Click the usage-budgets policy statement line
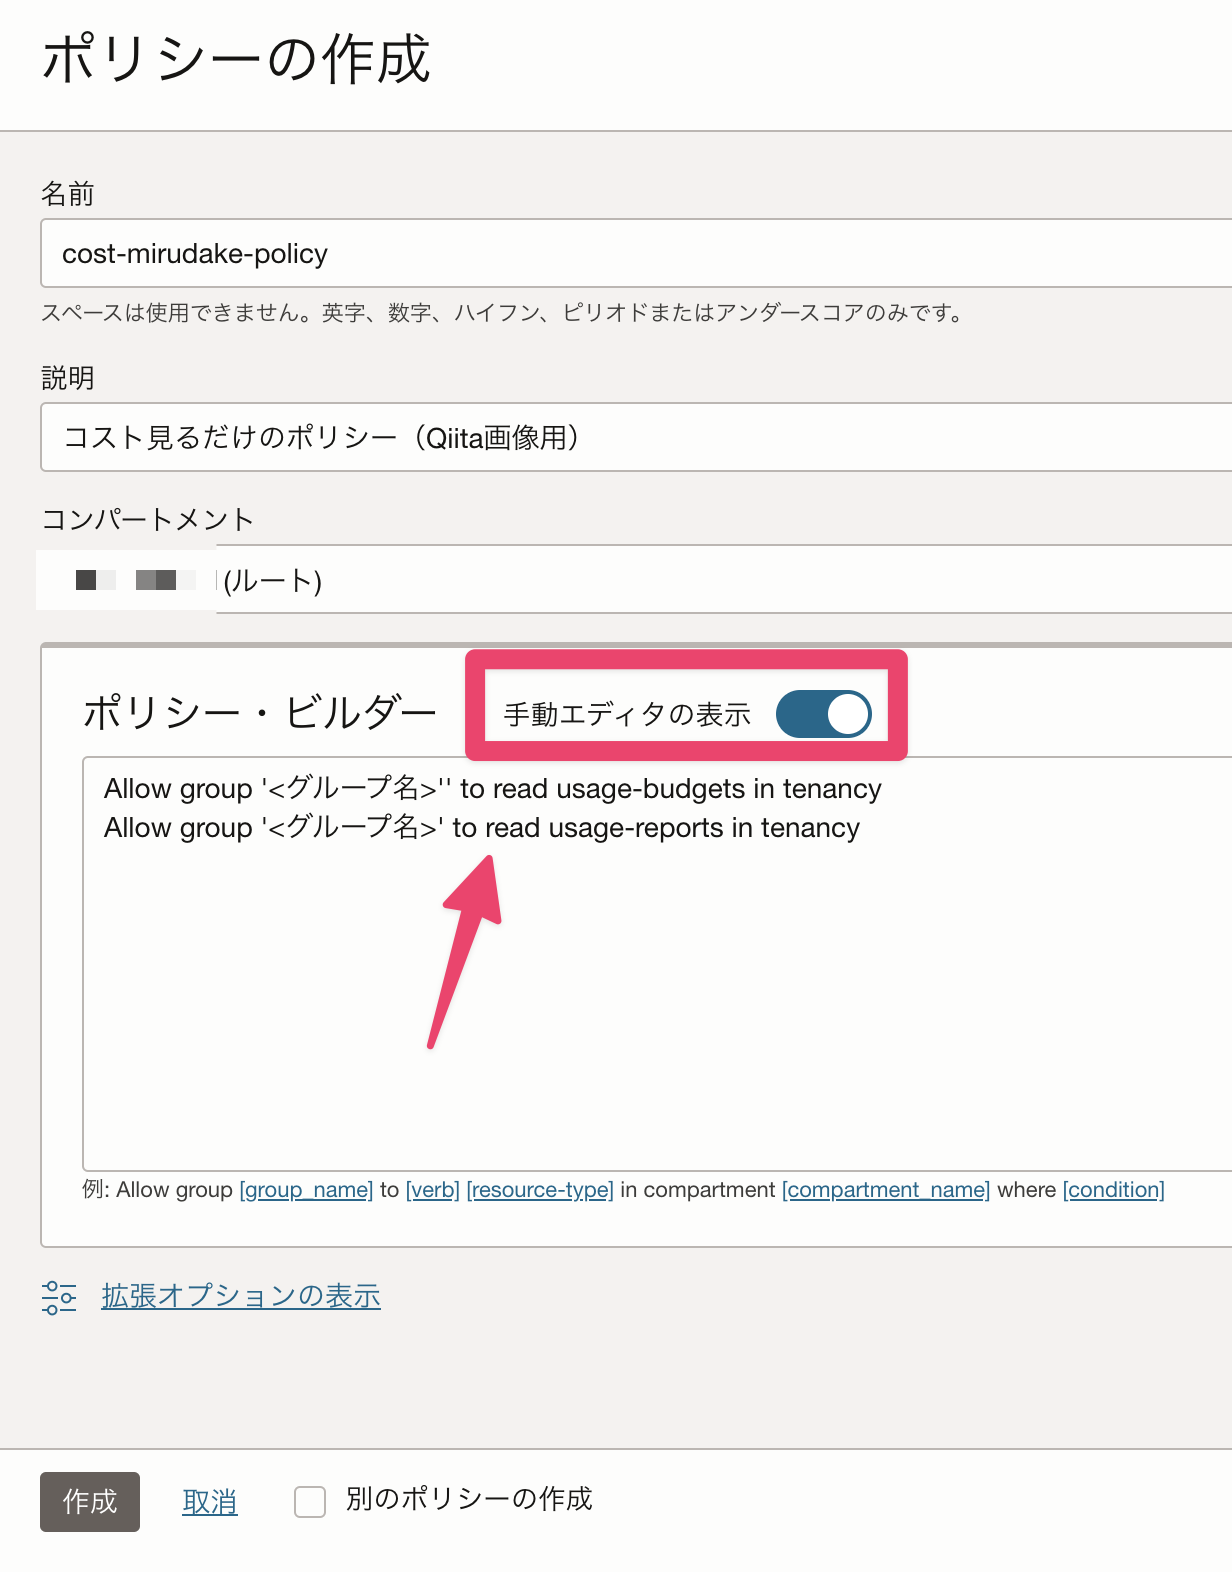The image size is (1232, 1572). (x=493, y=789)
